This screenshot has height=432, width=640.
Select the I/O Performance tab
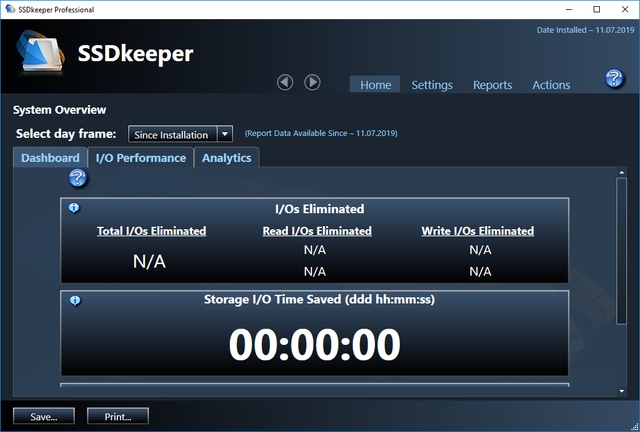coord(140,158)
